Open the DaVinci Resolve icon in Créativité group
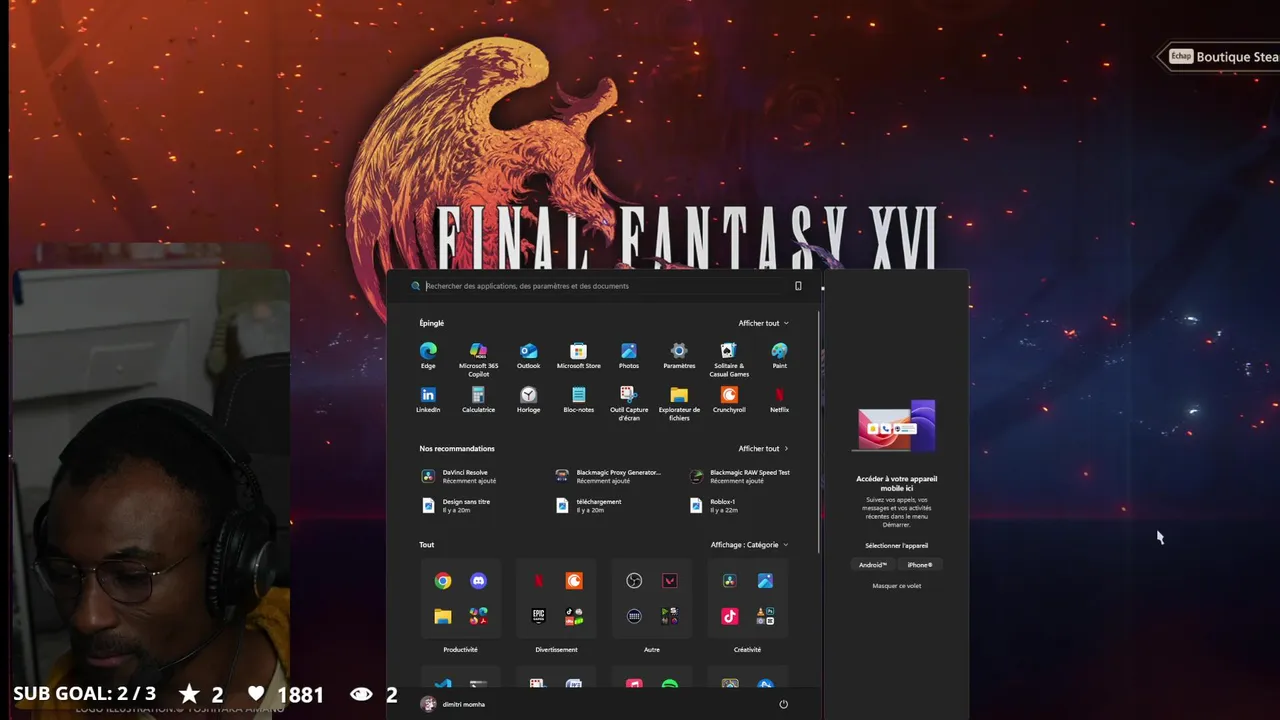 click(730, 581)
